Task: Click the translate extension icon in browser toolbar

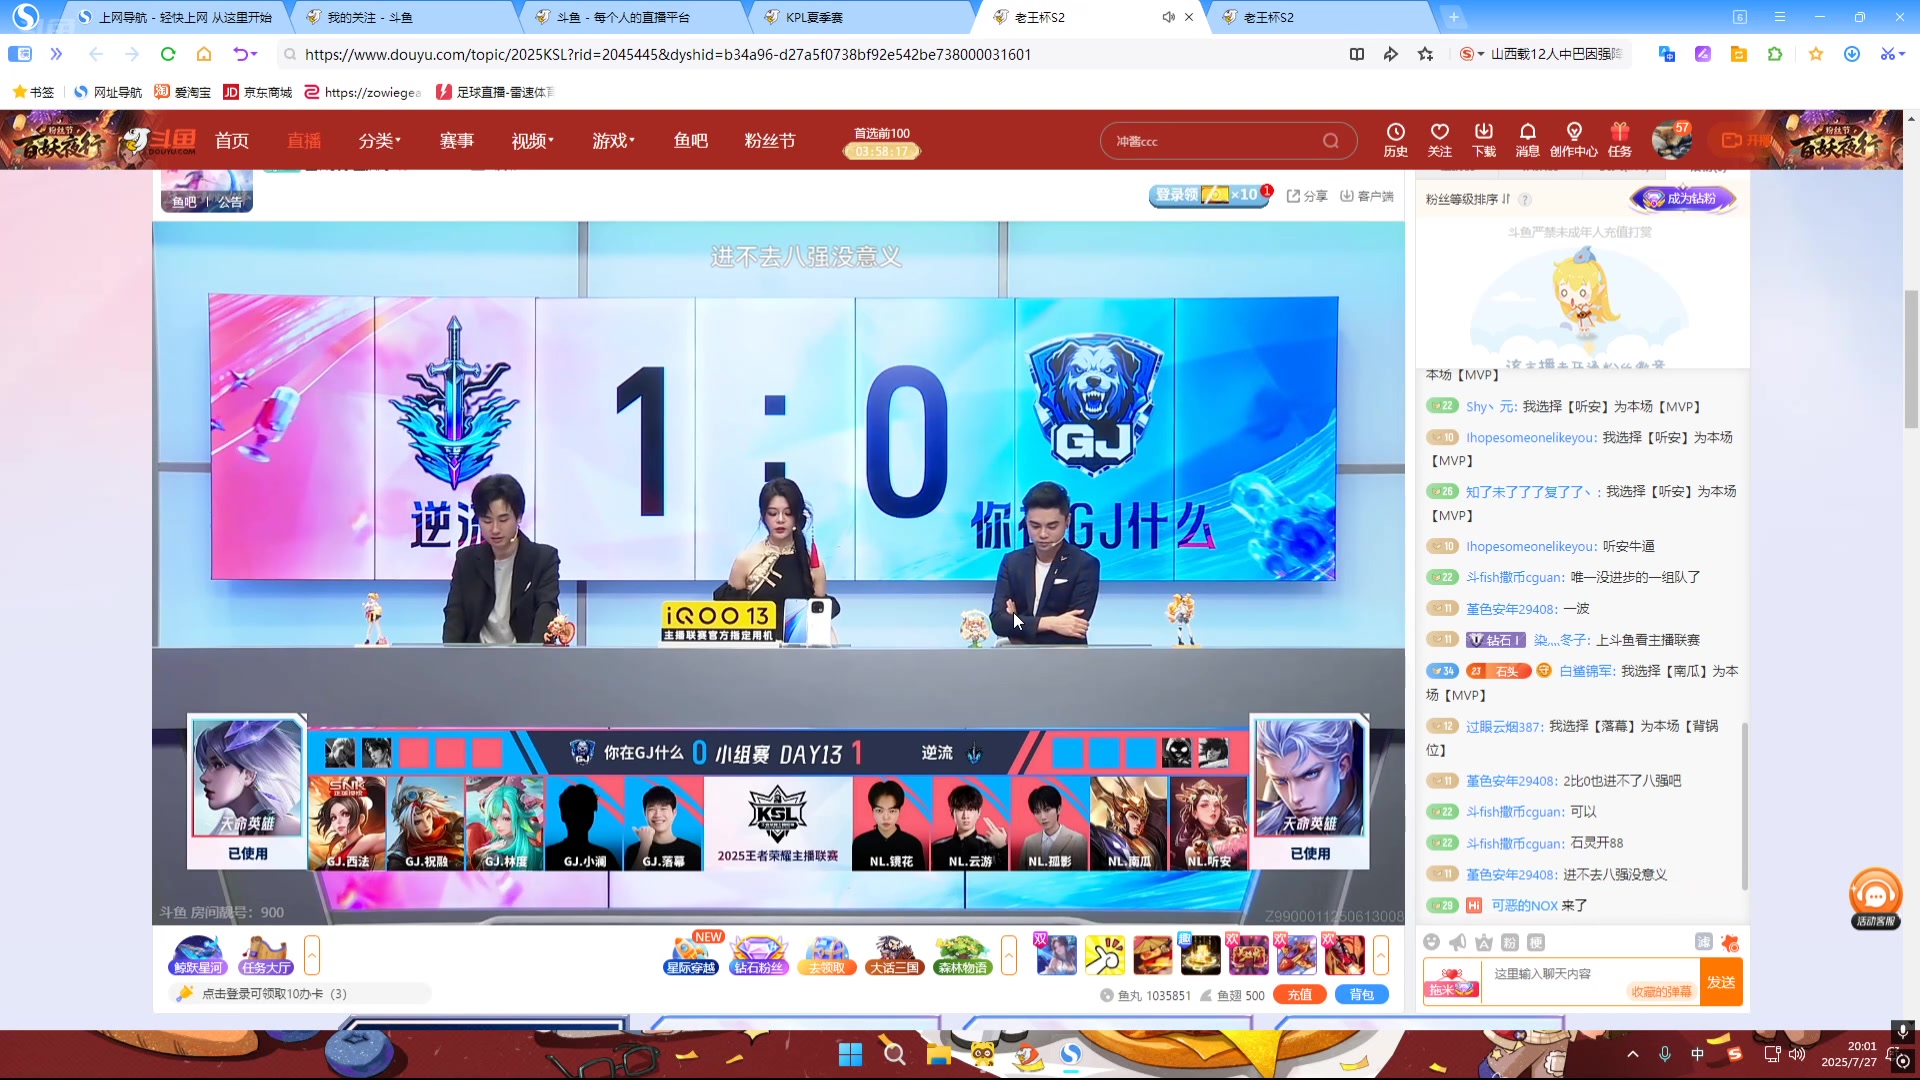Action: pyautogui.click(x=1666, y=54)
